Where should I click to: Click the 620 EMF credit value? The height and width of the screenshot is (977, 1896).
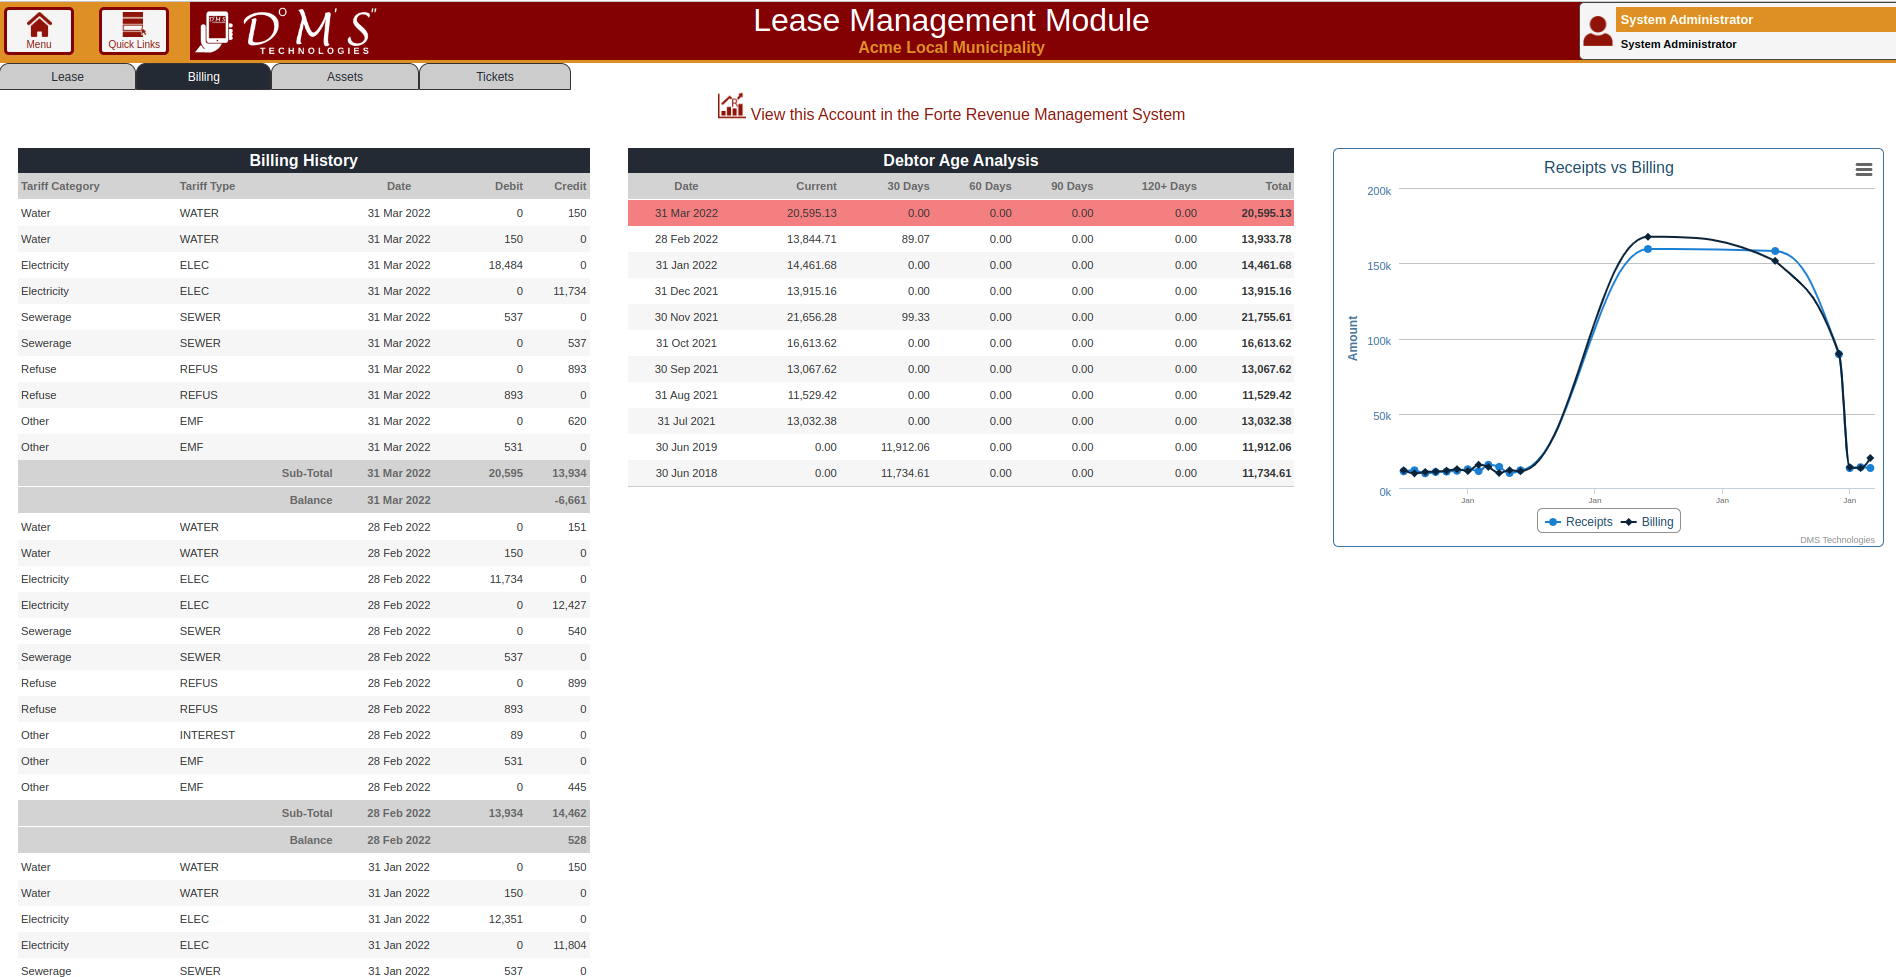577,421
